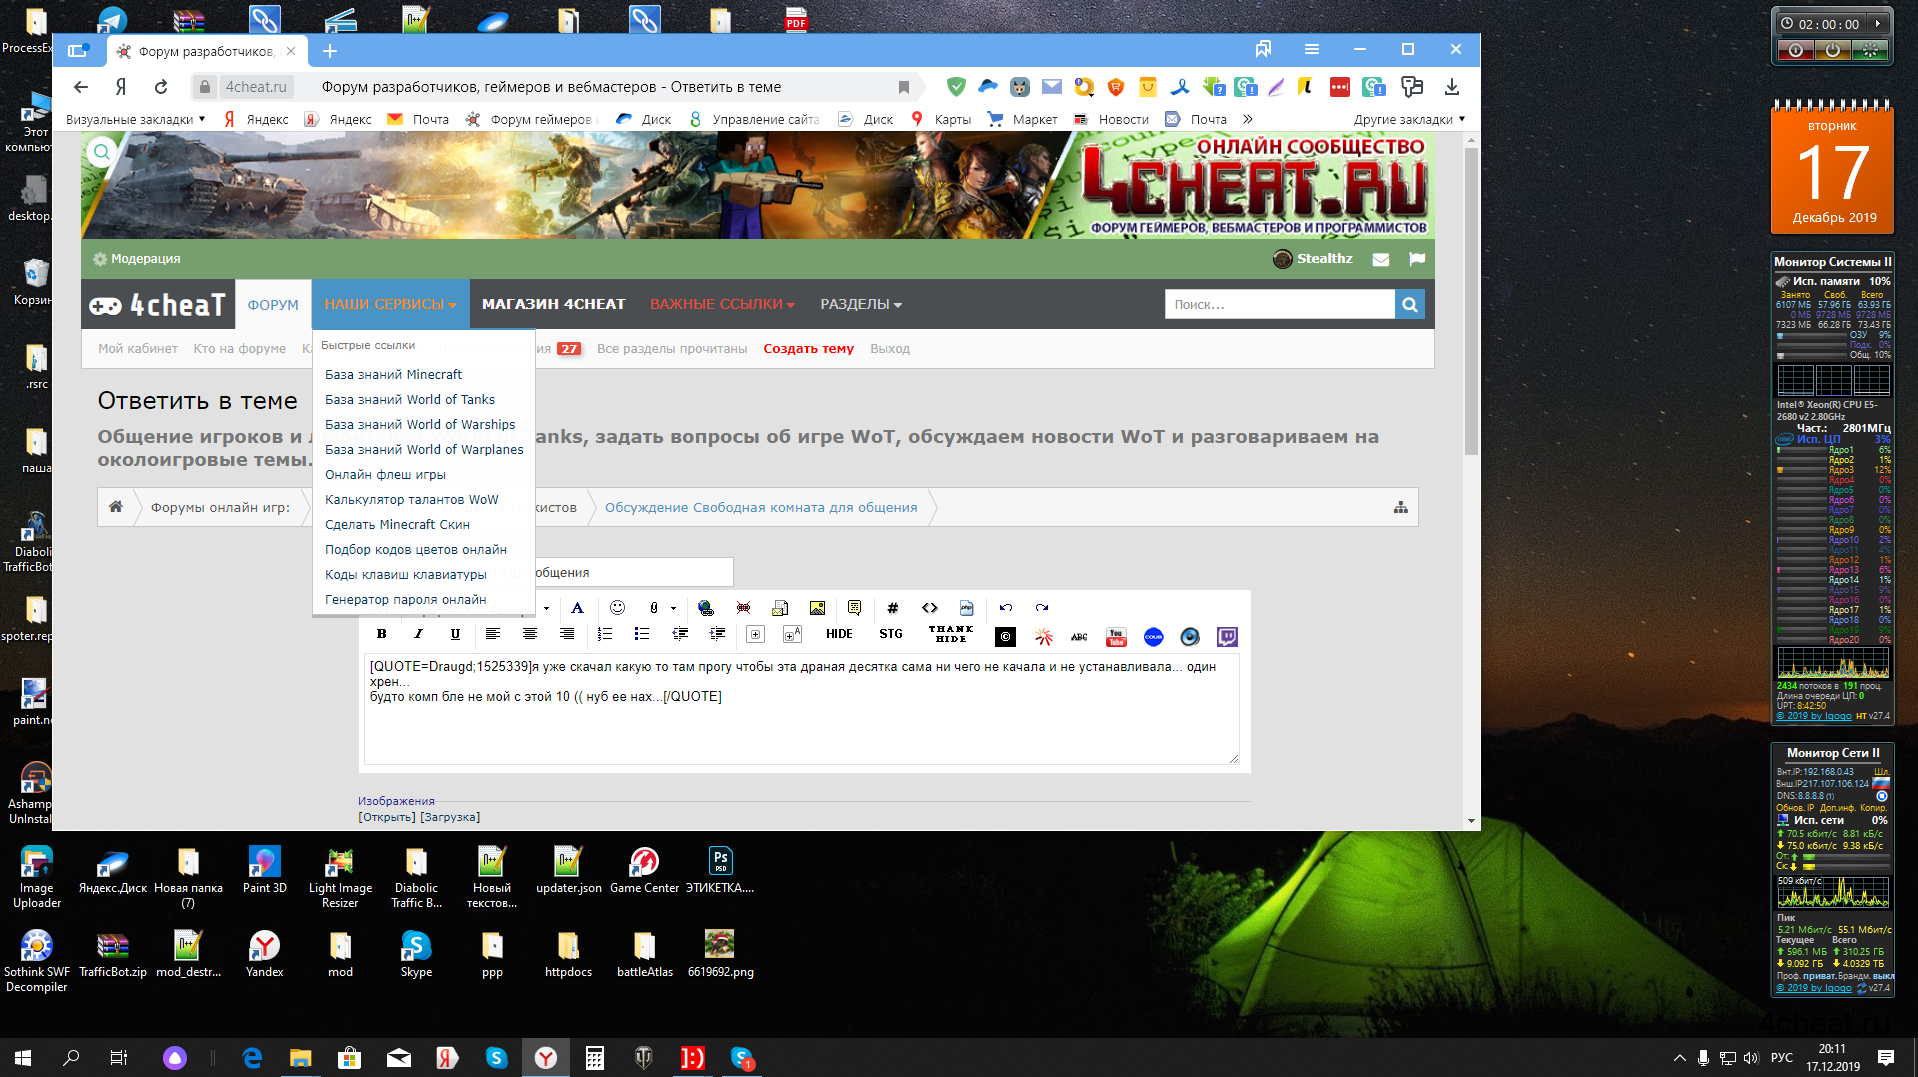Screen dimensions: 1918x1077
Task: Expand the font size dropdown arrow
Action: point(546,608)
